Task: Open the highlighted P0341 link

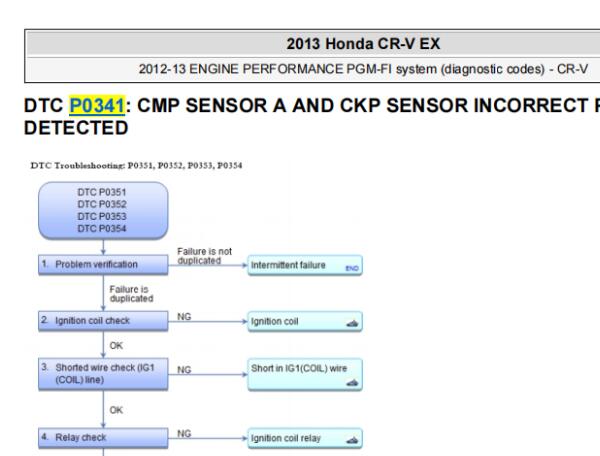Action: click(x=97, y=106)
